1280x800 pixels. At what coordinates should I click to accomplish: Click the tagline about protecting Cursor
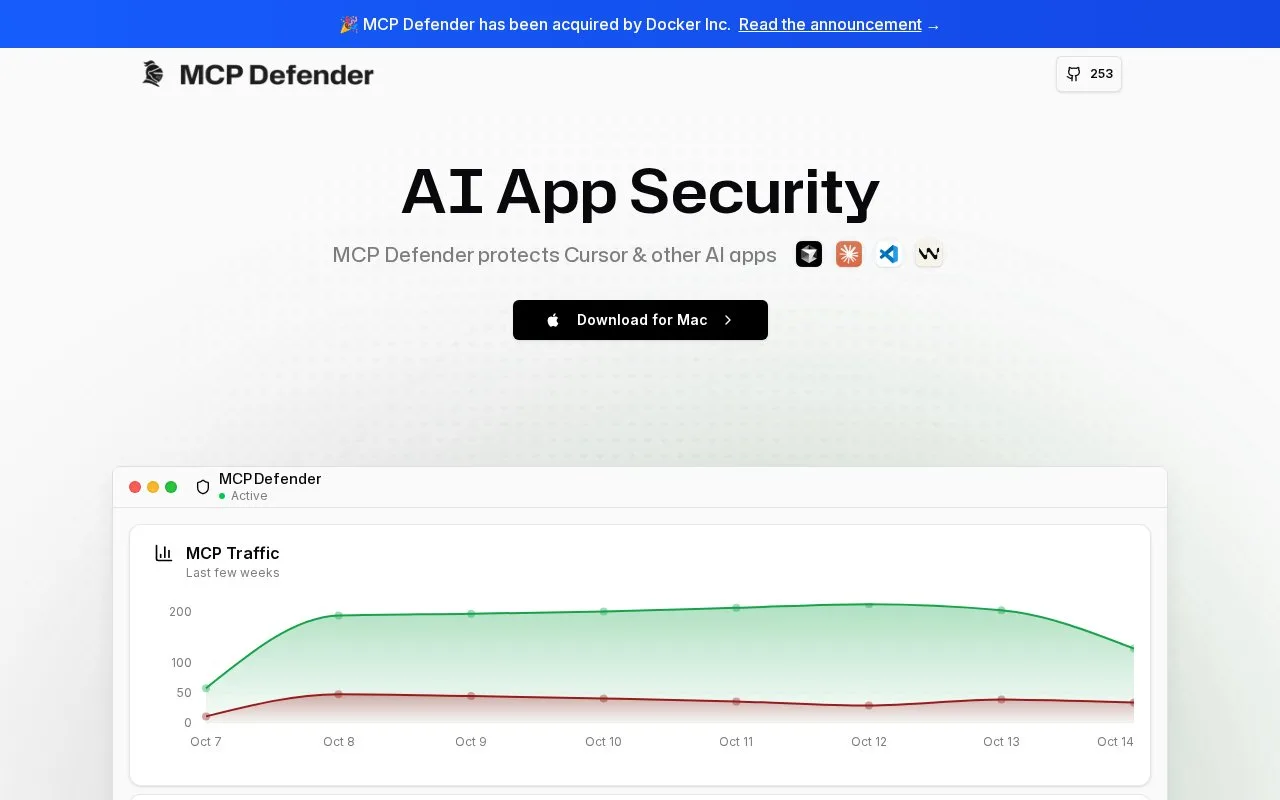555,255
